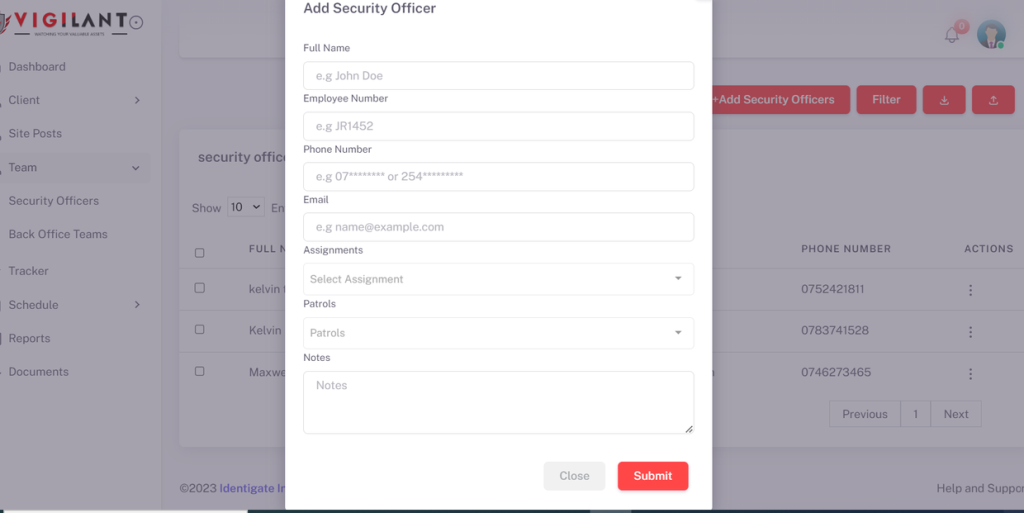Viewport: 1024px width, 513px height.
Task: Open the notifications bell icon
Action: [952, 35]
